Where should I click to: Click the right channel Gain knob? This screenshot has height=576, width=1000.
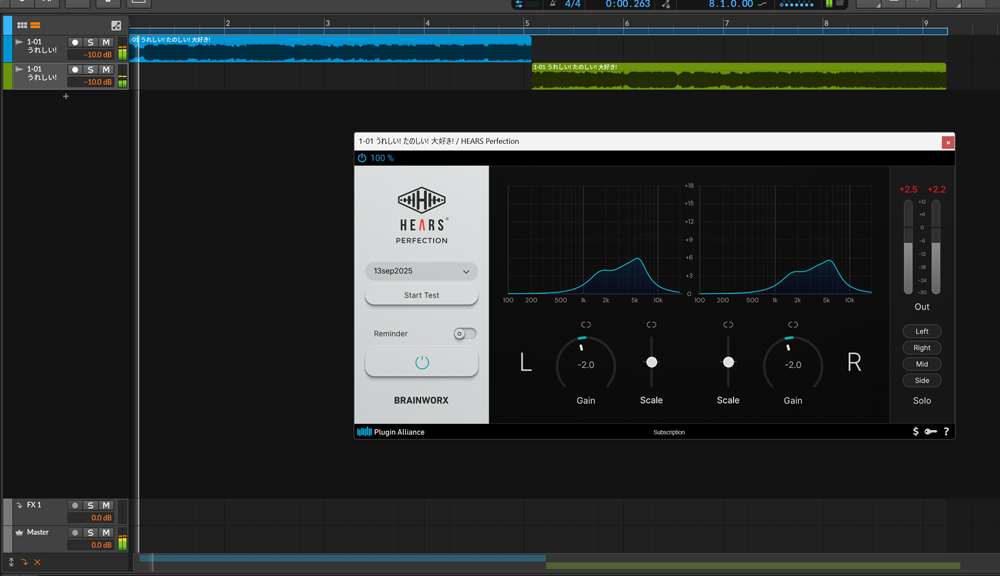pos(793,364)
